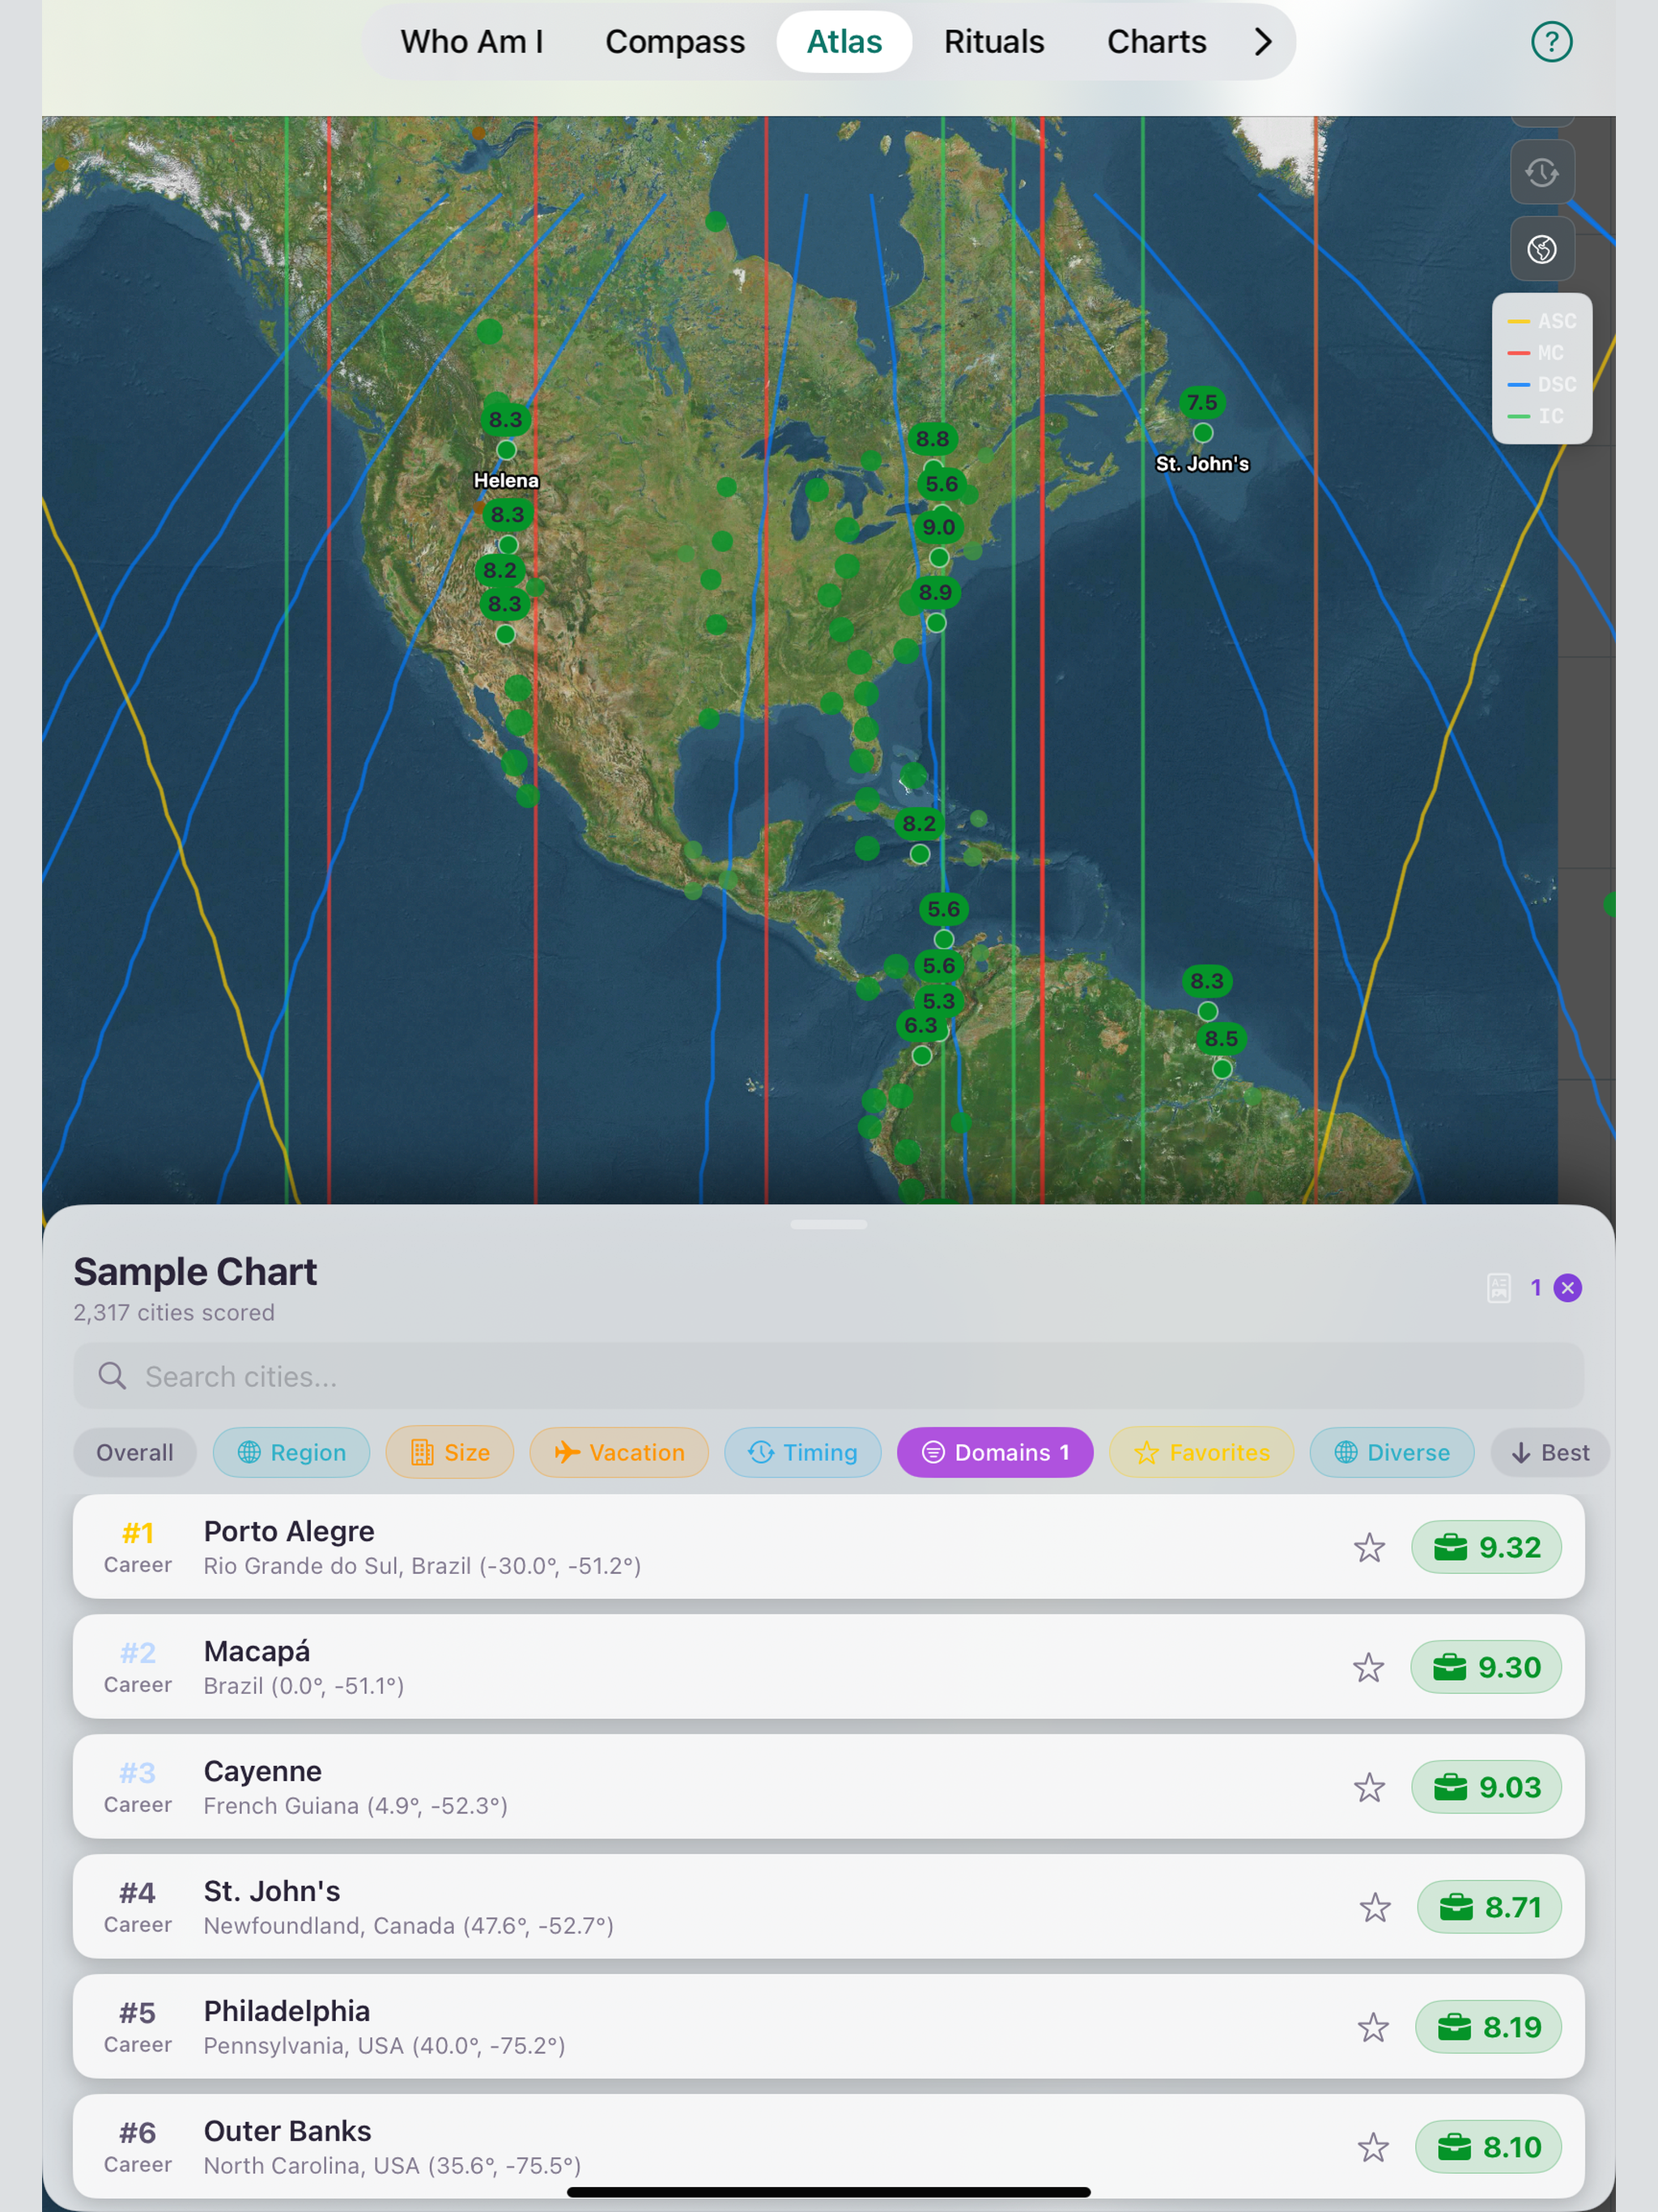Image resolution: width=1658 pixels, height=2212 pixels.
Task: Favorite Porto Alegre with star icon
Action: click(x=1369, y=1547)
